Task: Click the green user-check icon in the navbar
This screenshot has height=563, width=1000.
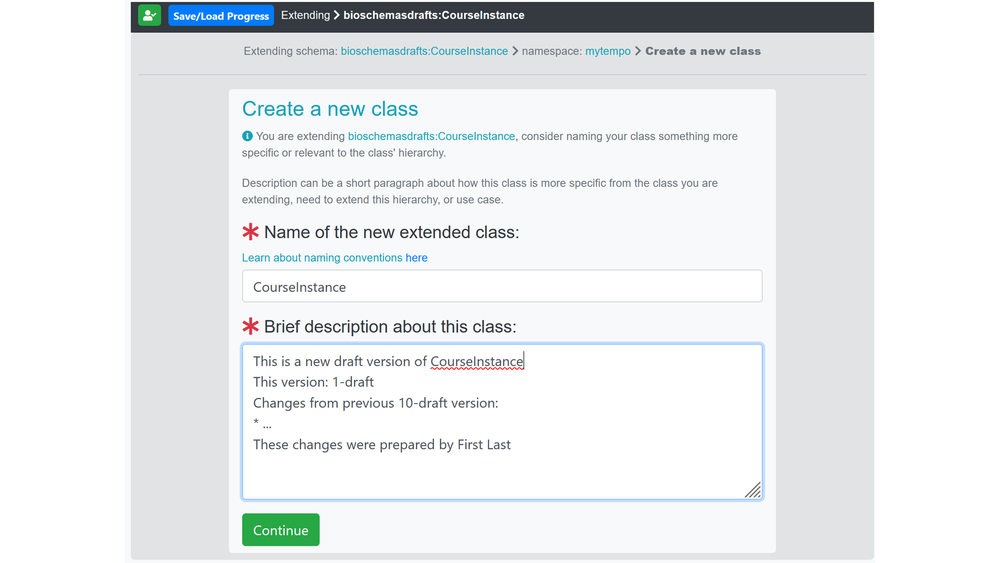Action: tap(149, 15)
